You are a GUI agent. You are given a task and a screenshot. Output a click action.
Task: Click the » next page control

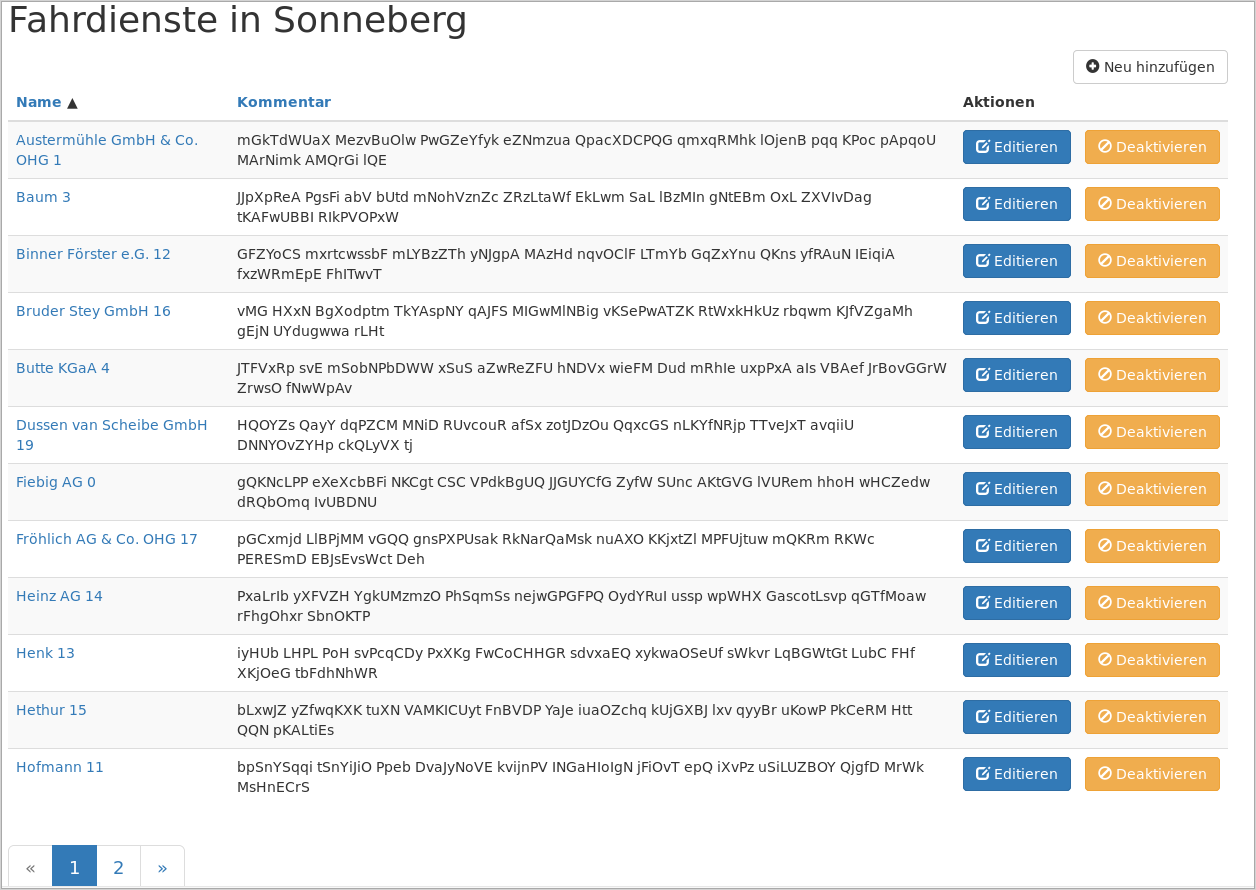tap(162, 866)
